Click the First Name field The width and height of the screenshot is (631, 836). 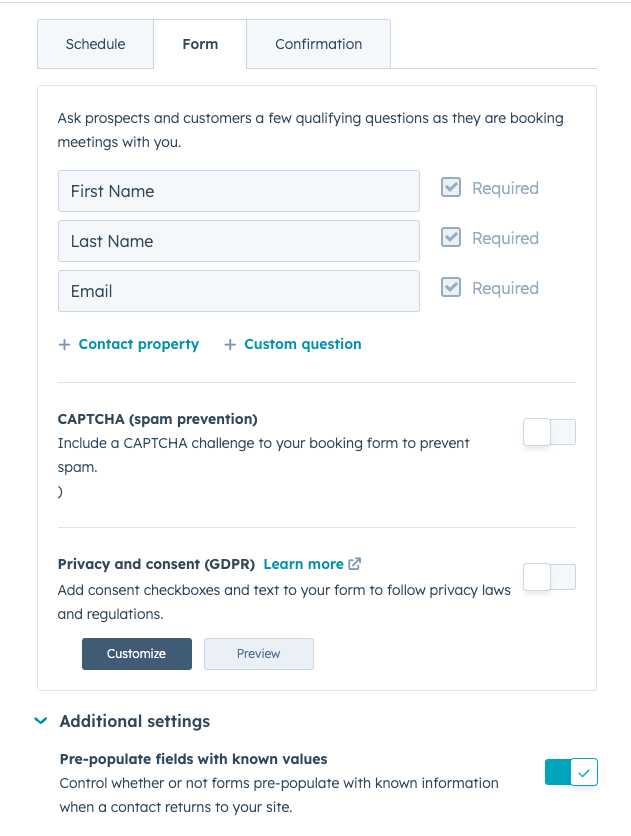click(238, 191)
